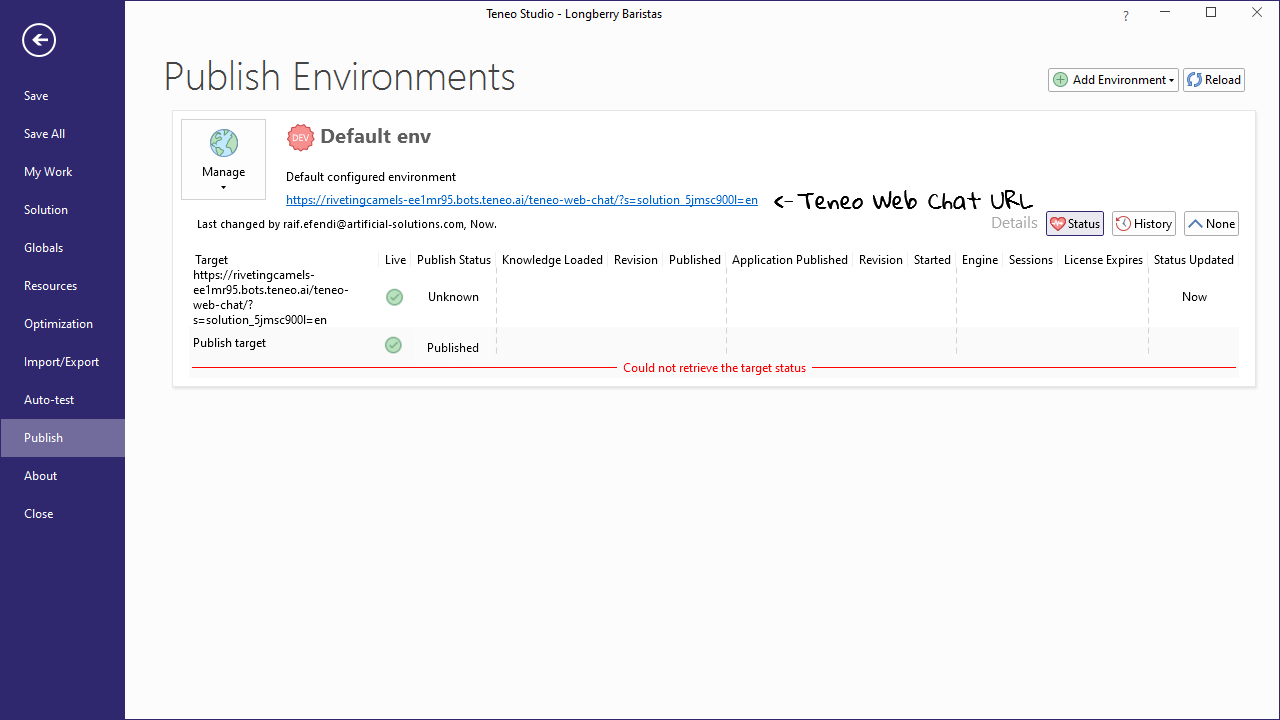This screenshot has height=720, width=1280.
Task: Select Save All in the sidebar
Action: pyautogui.click(x=62, y=134)
